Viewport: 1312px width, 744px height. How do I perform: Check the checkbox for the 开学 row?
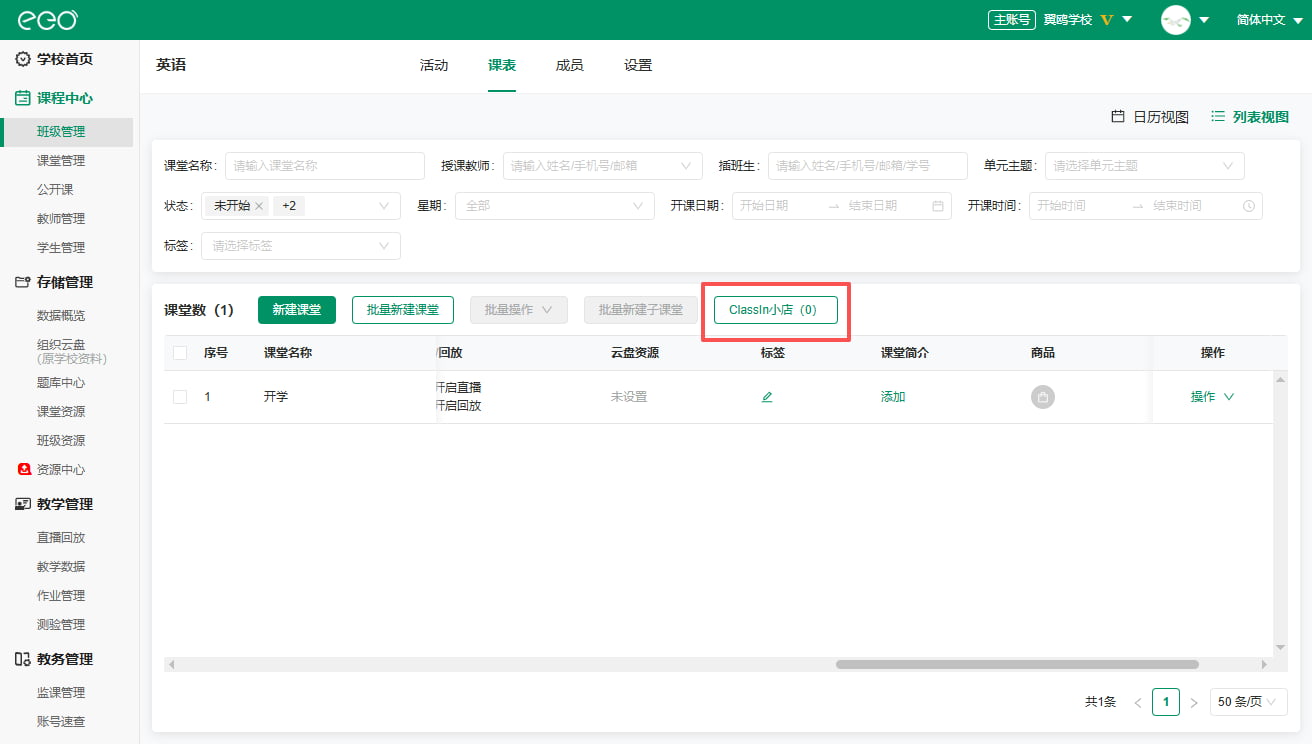(180, 397)
